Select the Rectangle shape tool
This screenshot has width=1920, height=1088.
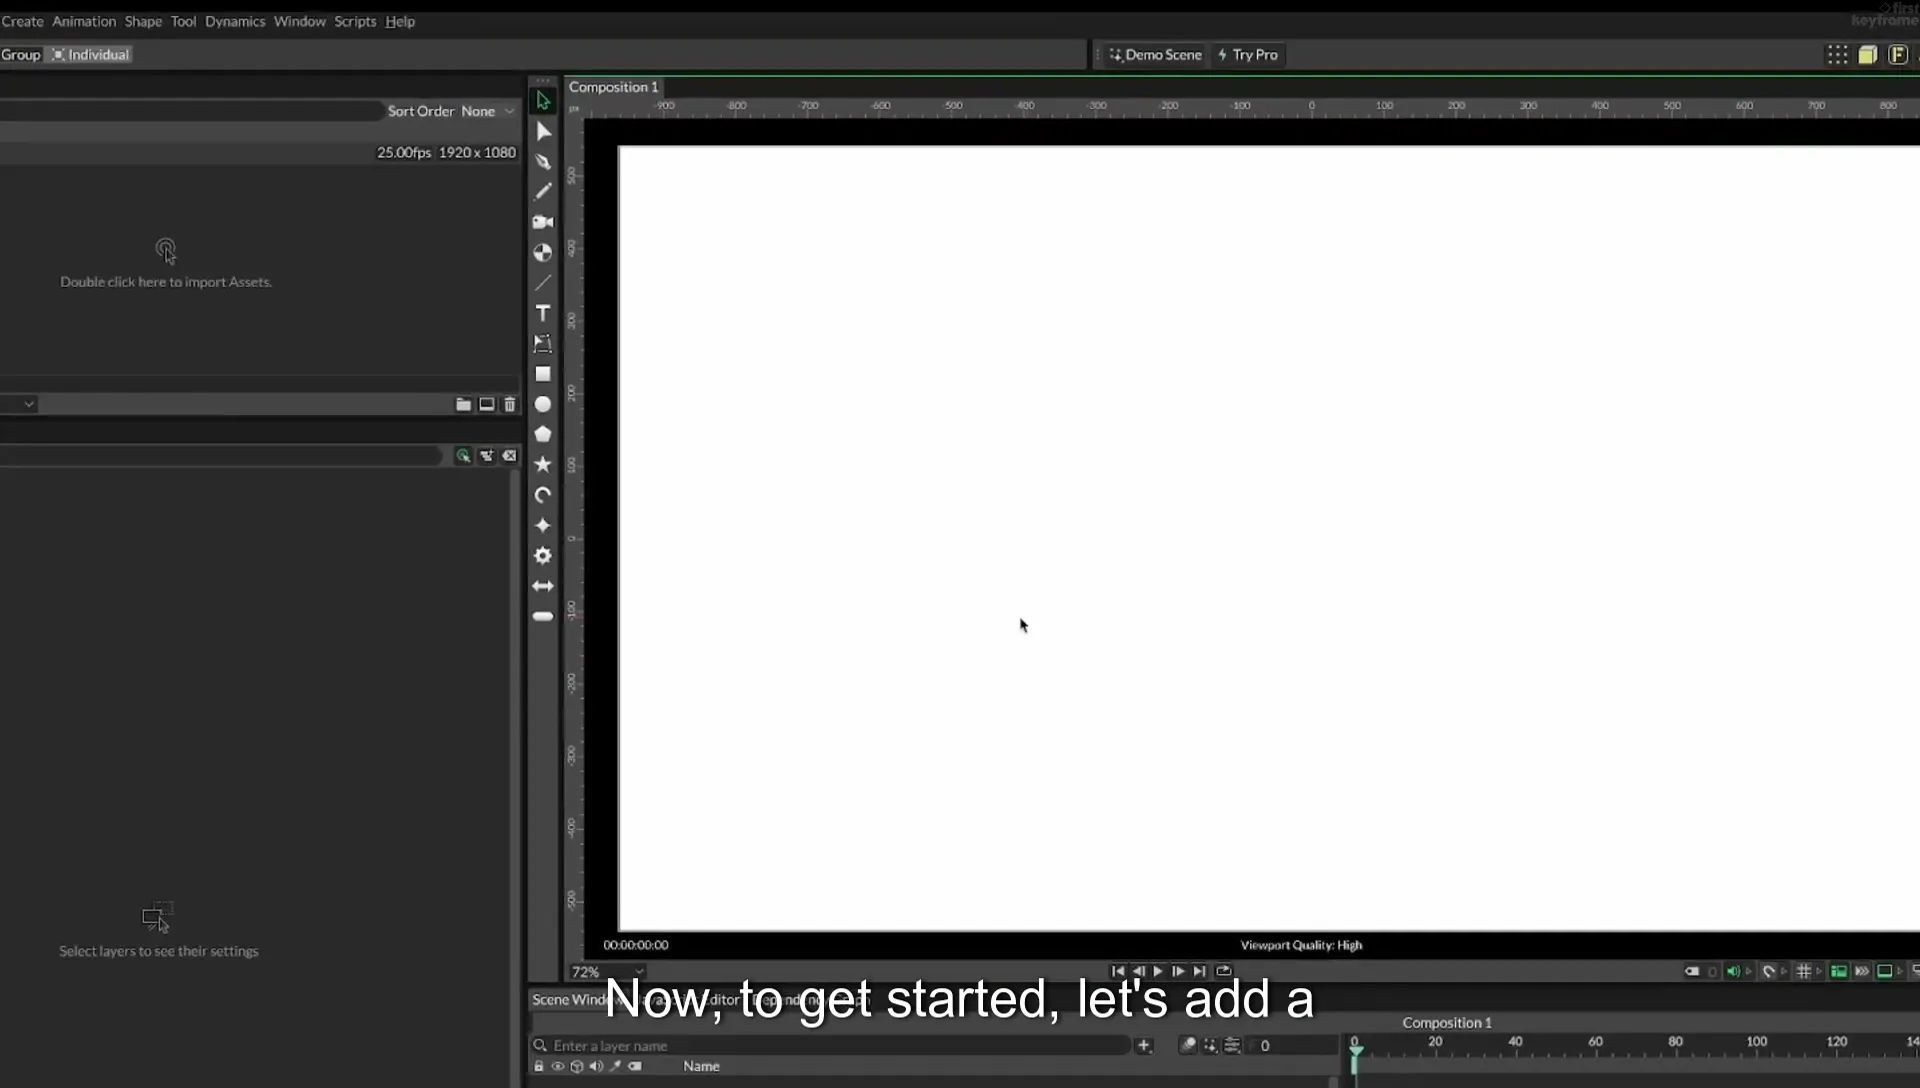543,374
